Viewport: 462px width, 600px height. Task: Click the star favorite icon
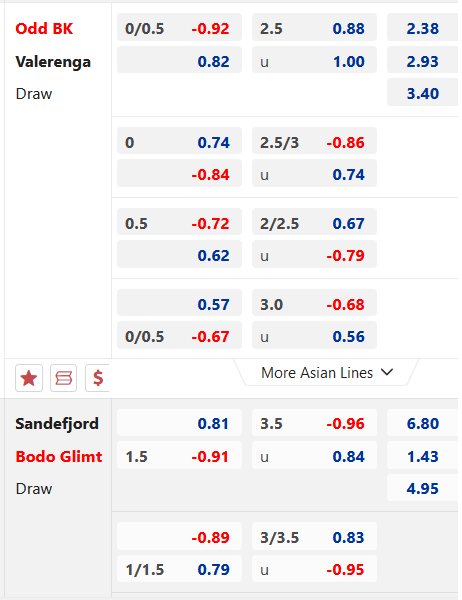click(29, 378)
